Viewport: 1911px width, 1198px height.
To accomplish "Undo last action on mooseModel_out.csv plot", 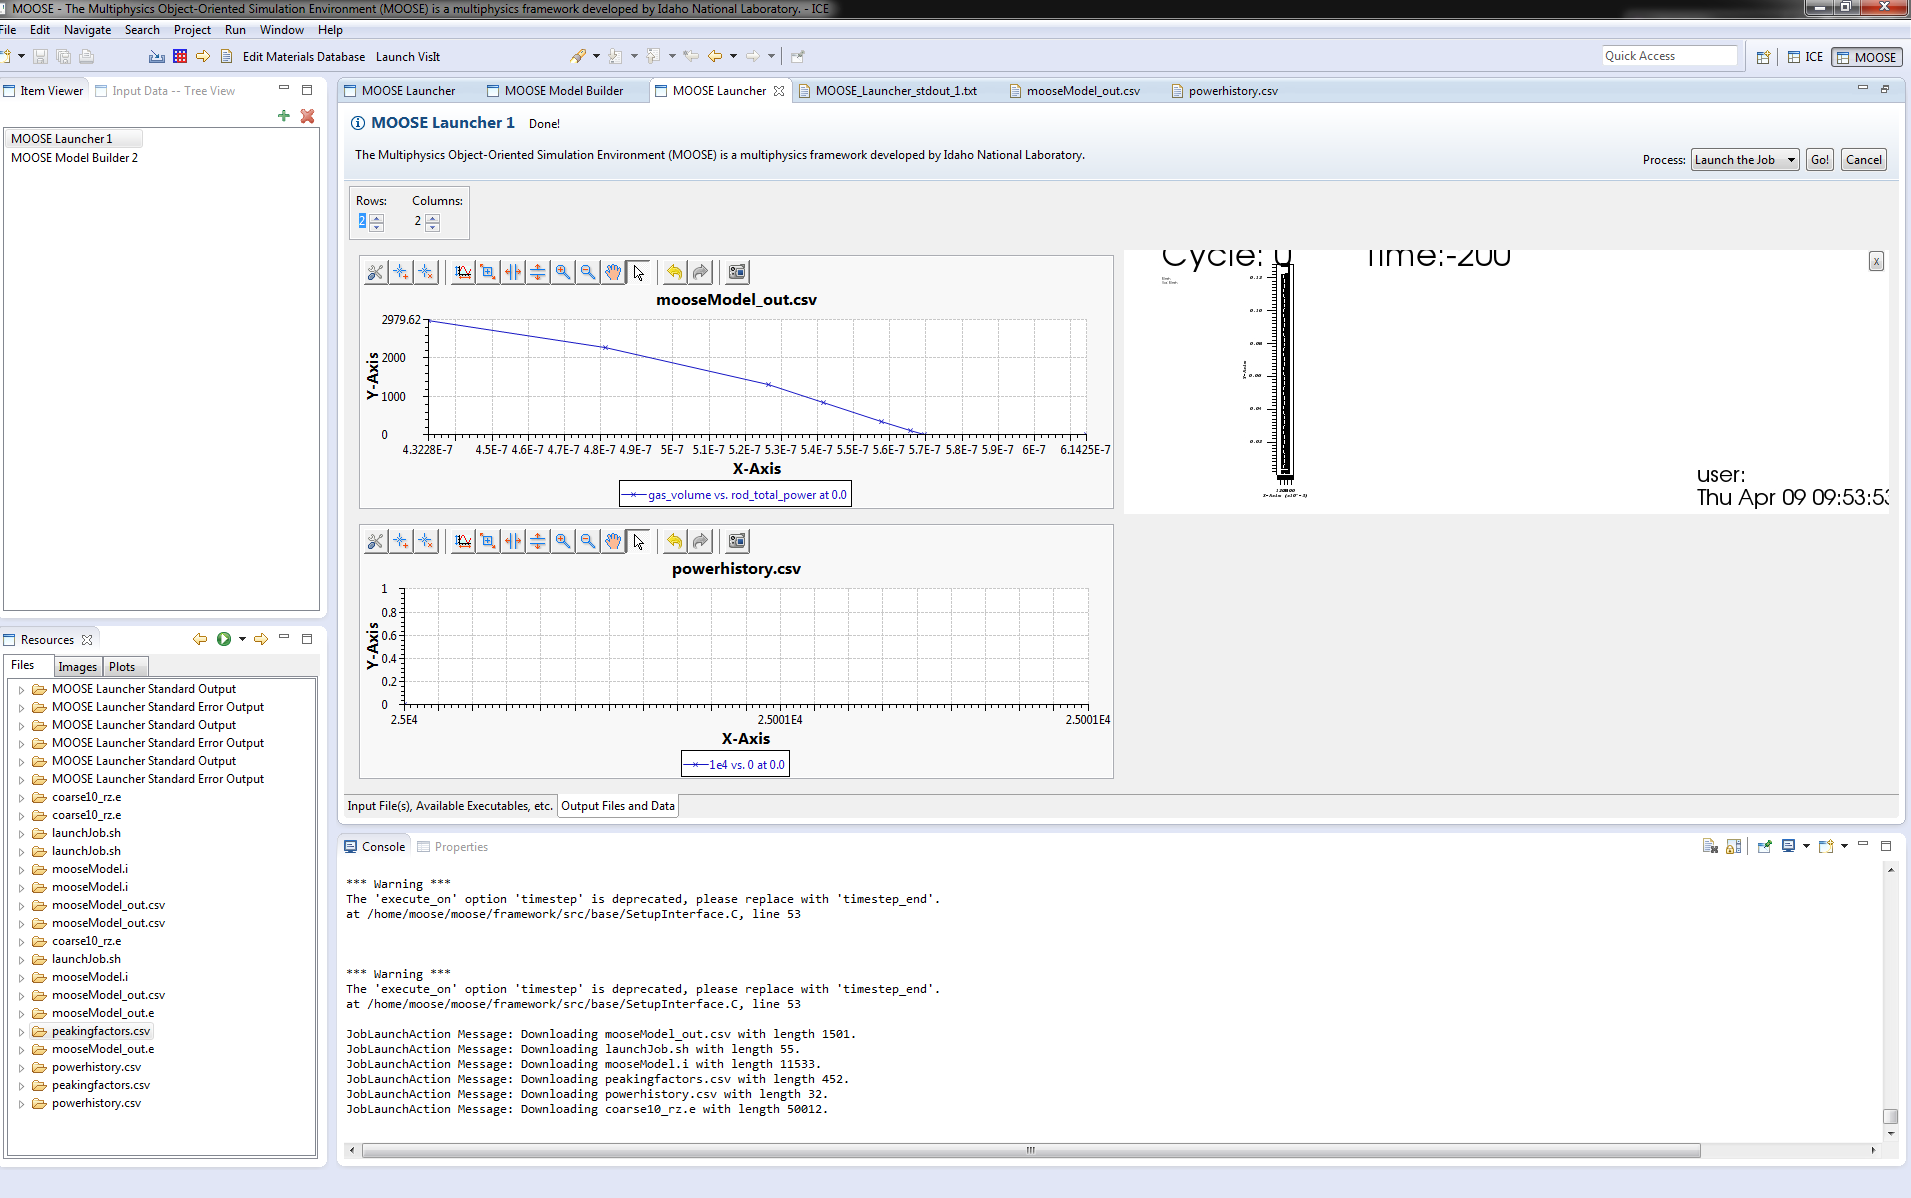I will coord(675,272).
